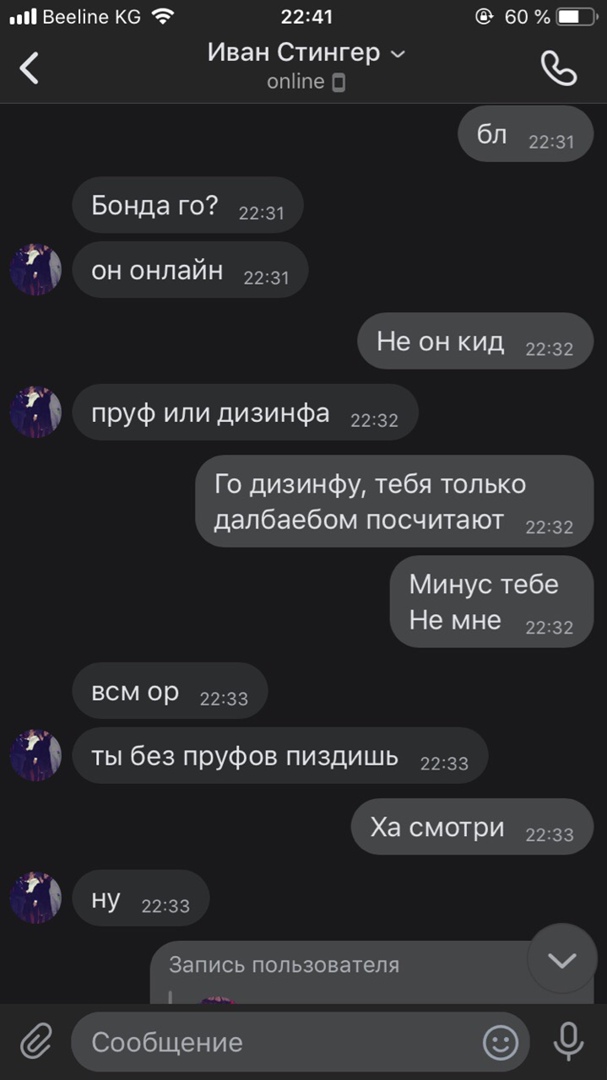Screen dimensions: 607x1080
Task: Tap the microphone voice message icon
Action: click(x=568, y=1041)
